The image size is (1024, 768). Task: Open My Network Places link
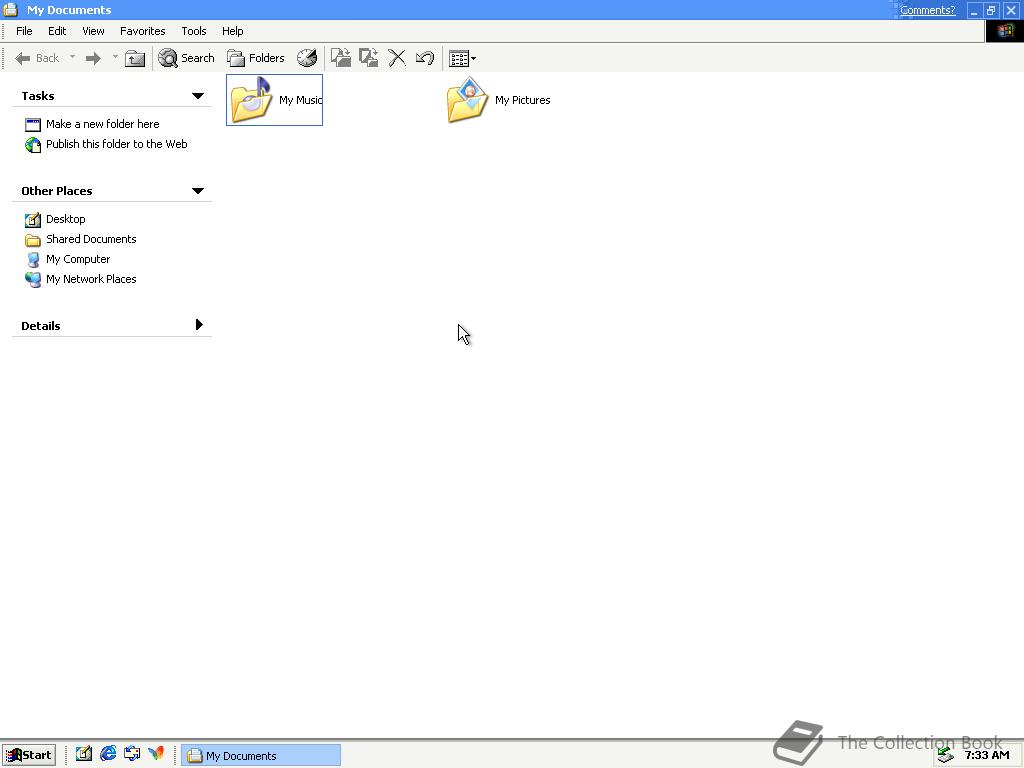(91, 279)
